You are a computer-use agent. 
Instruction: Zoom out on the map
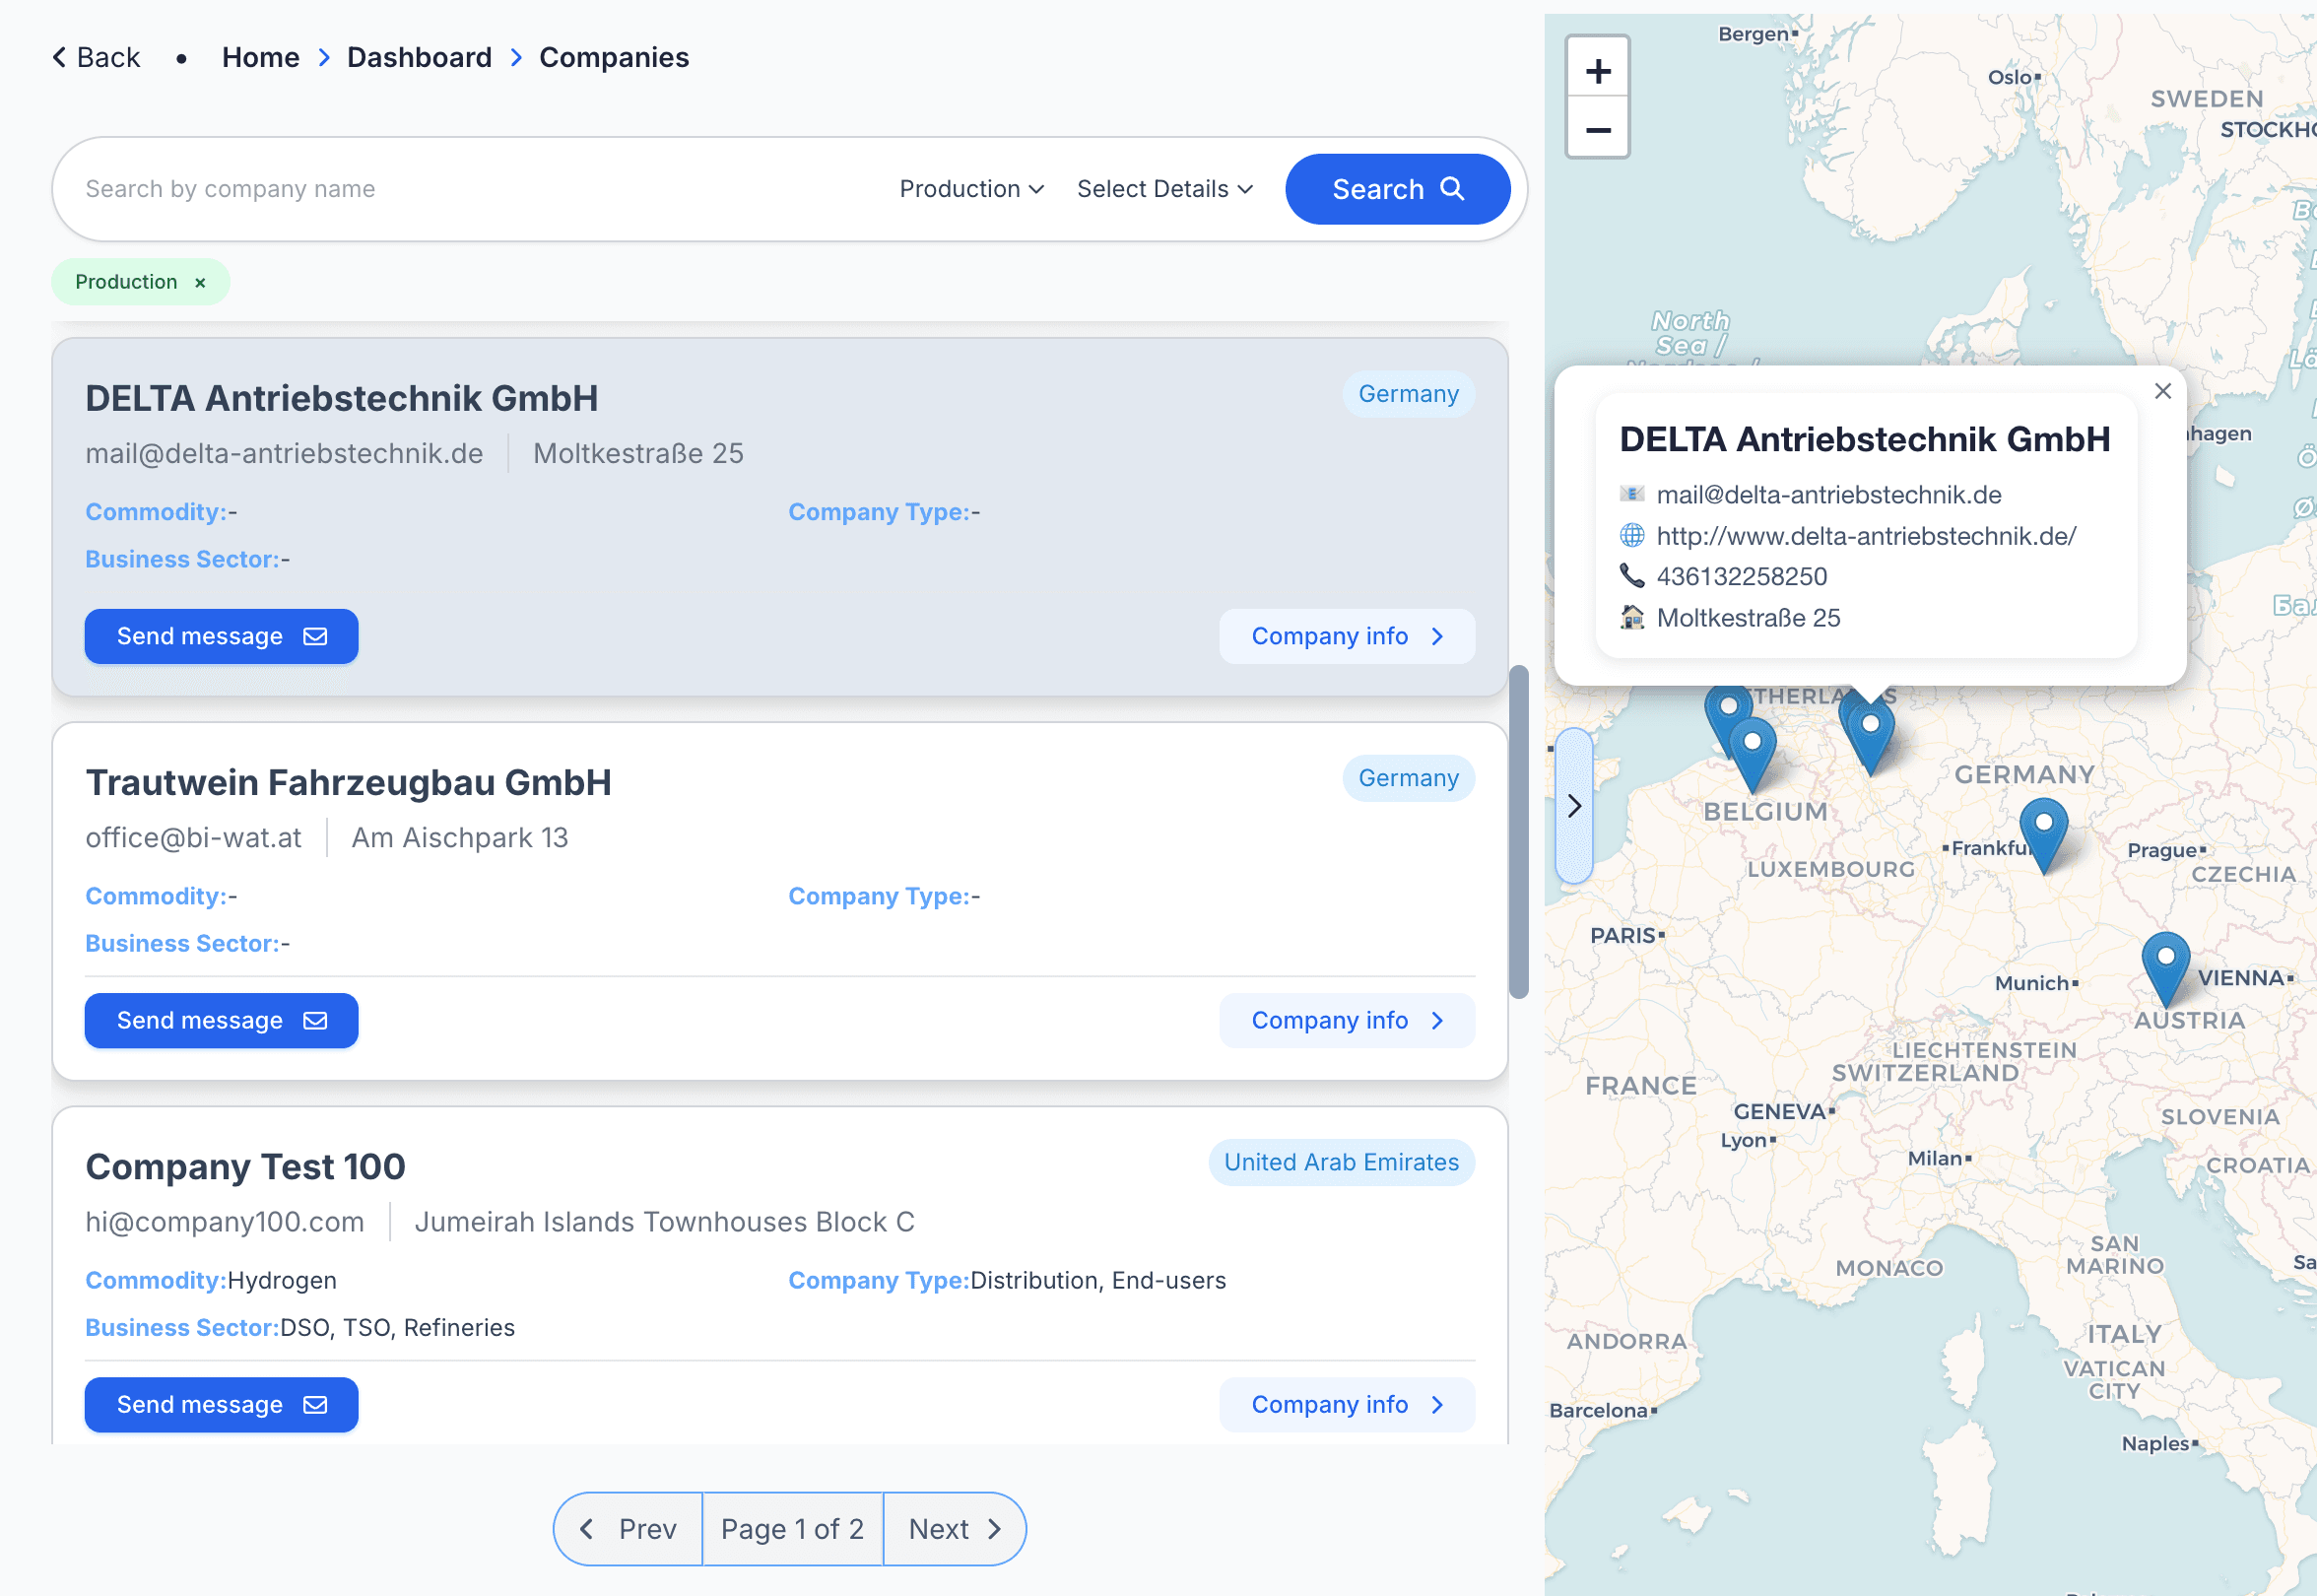[1597, 129]
